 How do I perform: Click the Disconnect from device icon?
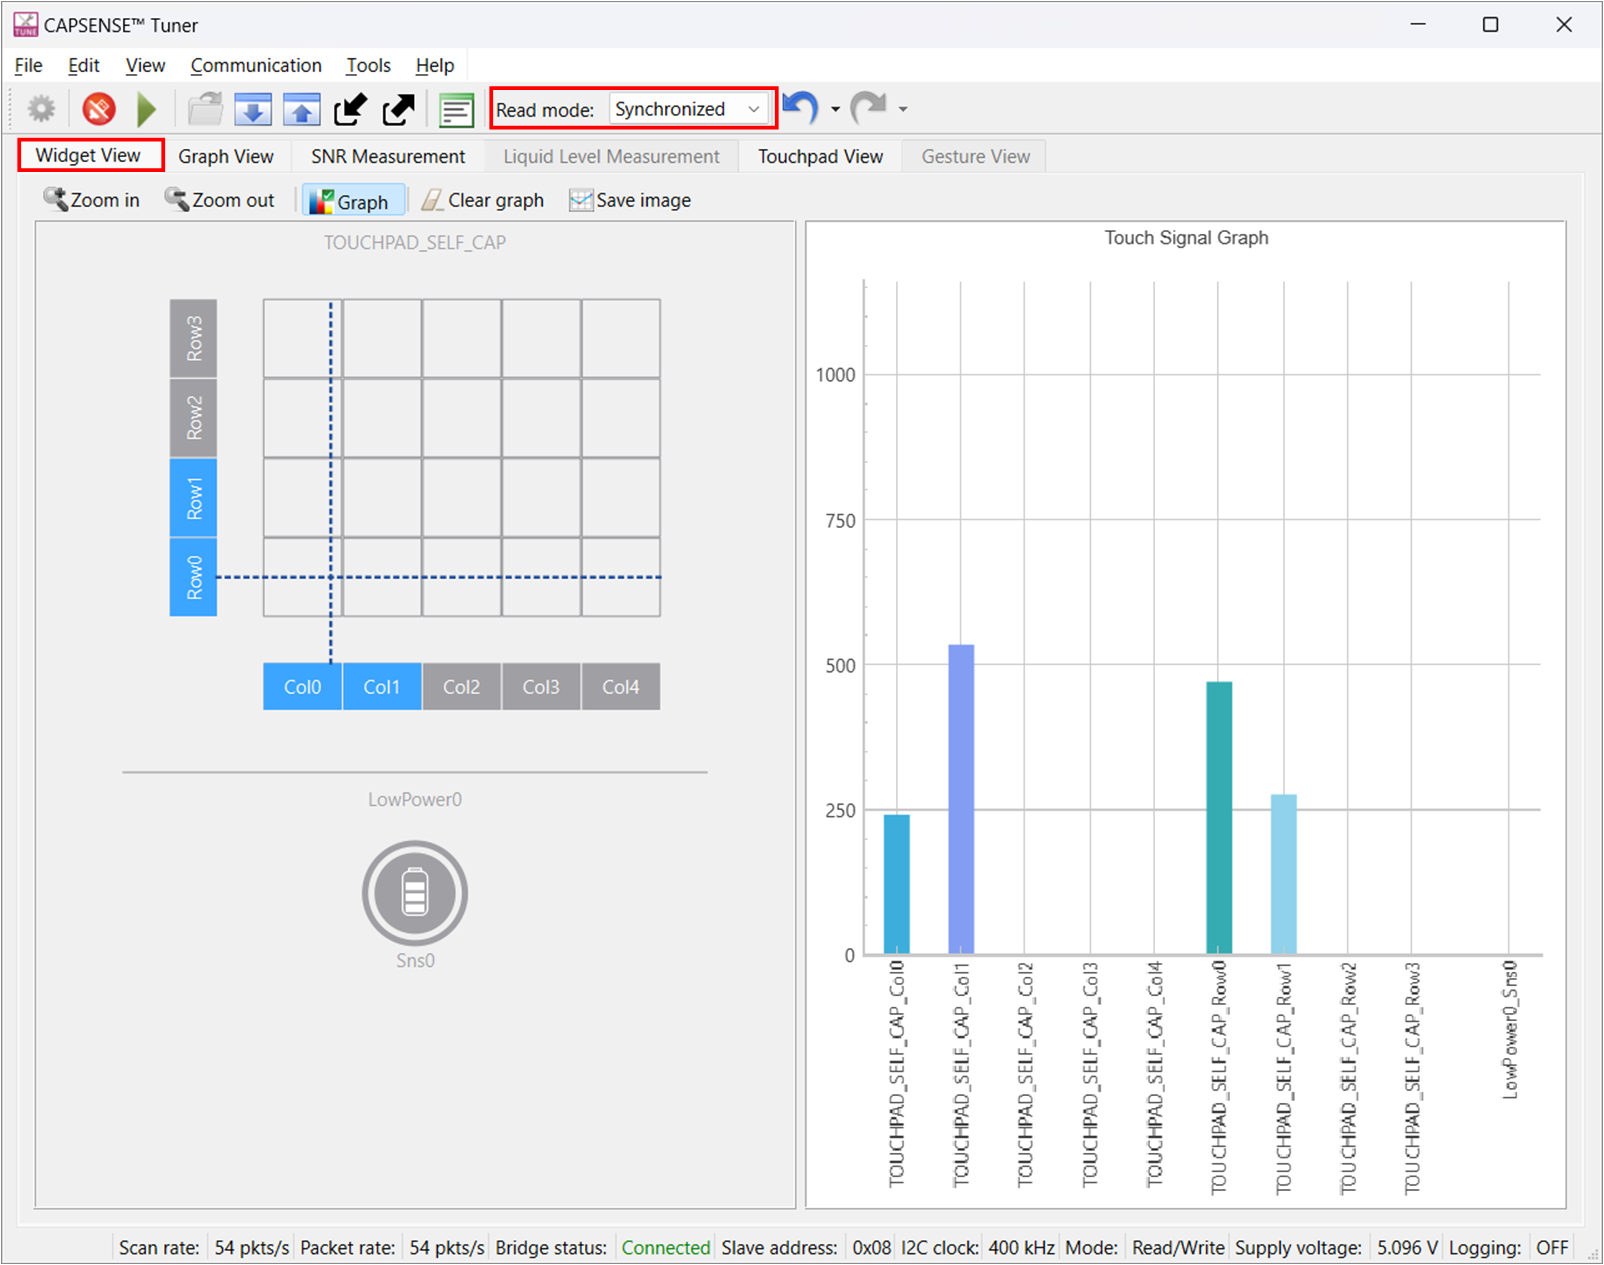coord(99,109)
